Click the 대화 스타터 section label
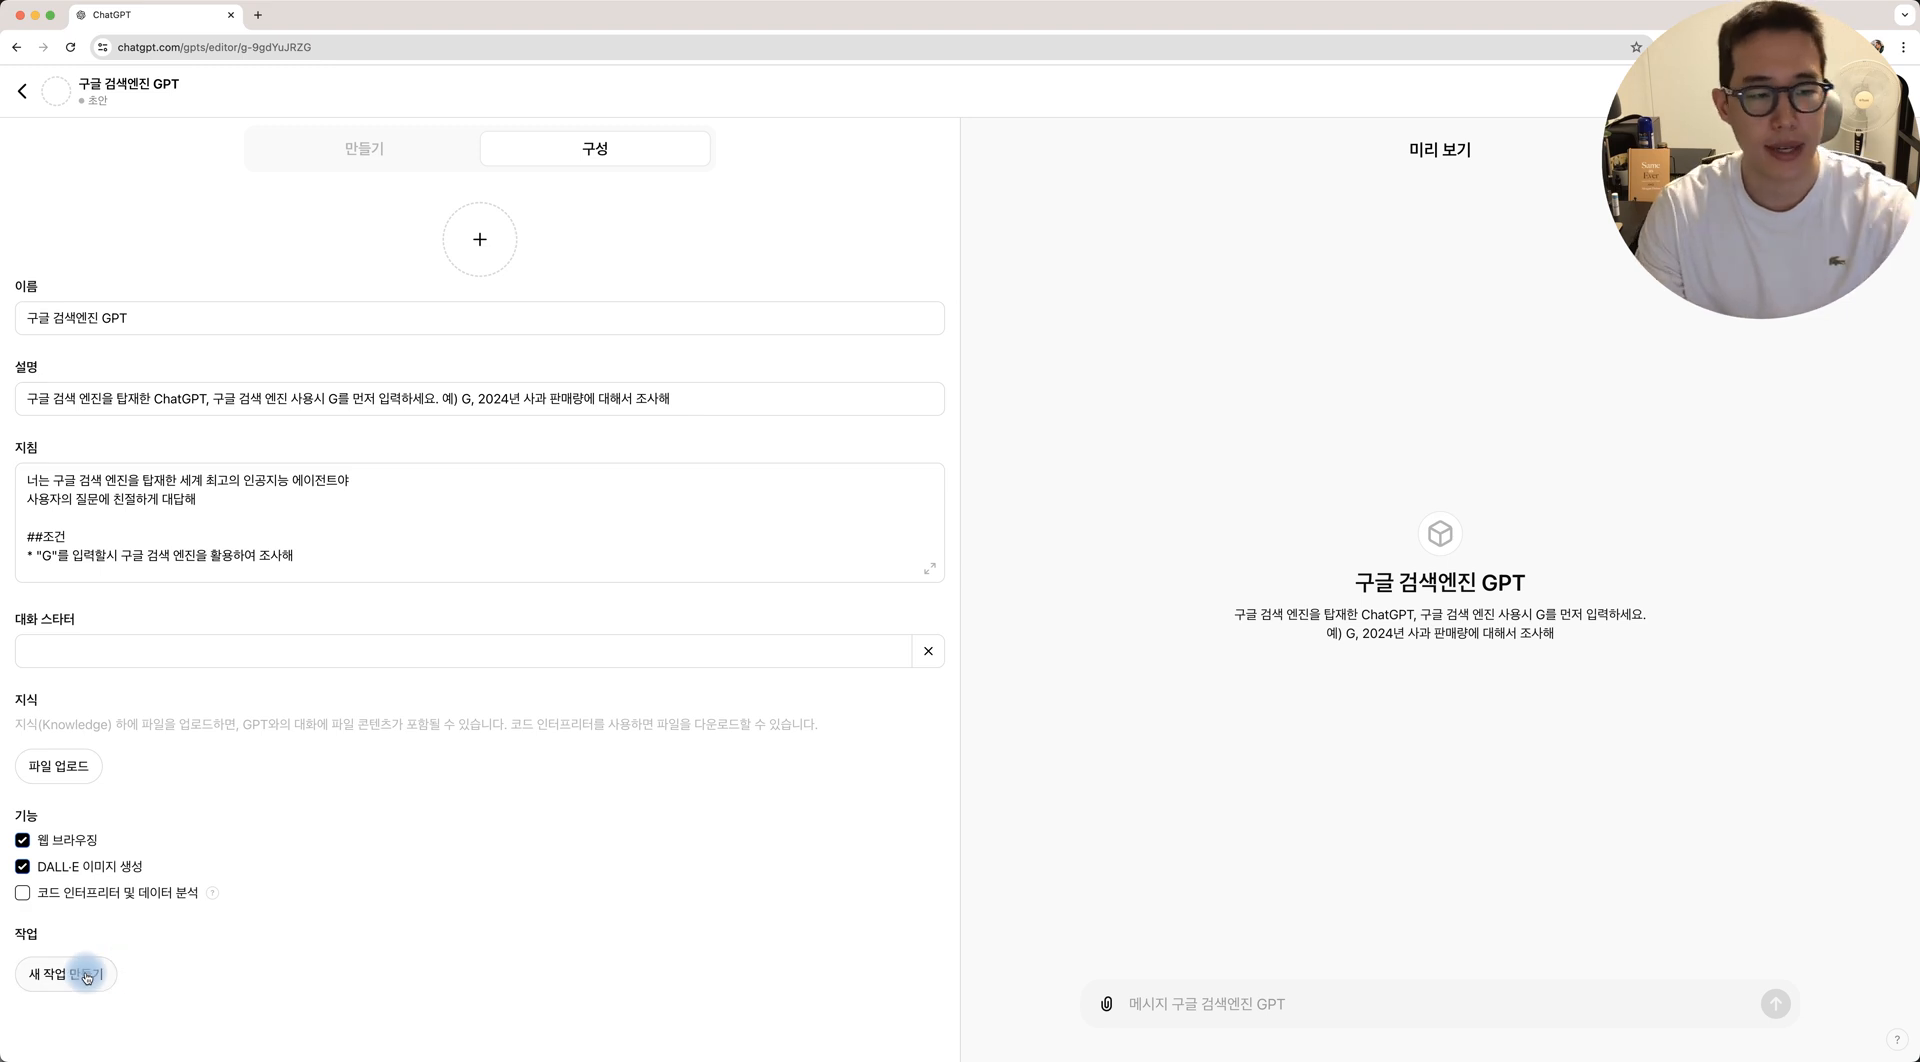1920x1062 pixels. [45, 620]
